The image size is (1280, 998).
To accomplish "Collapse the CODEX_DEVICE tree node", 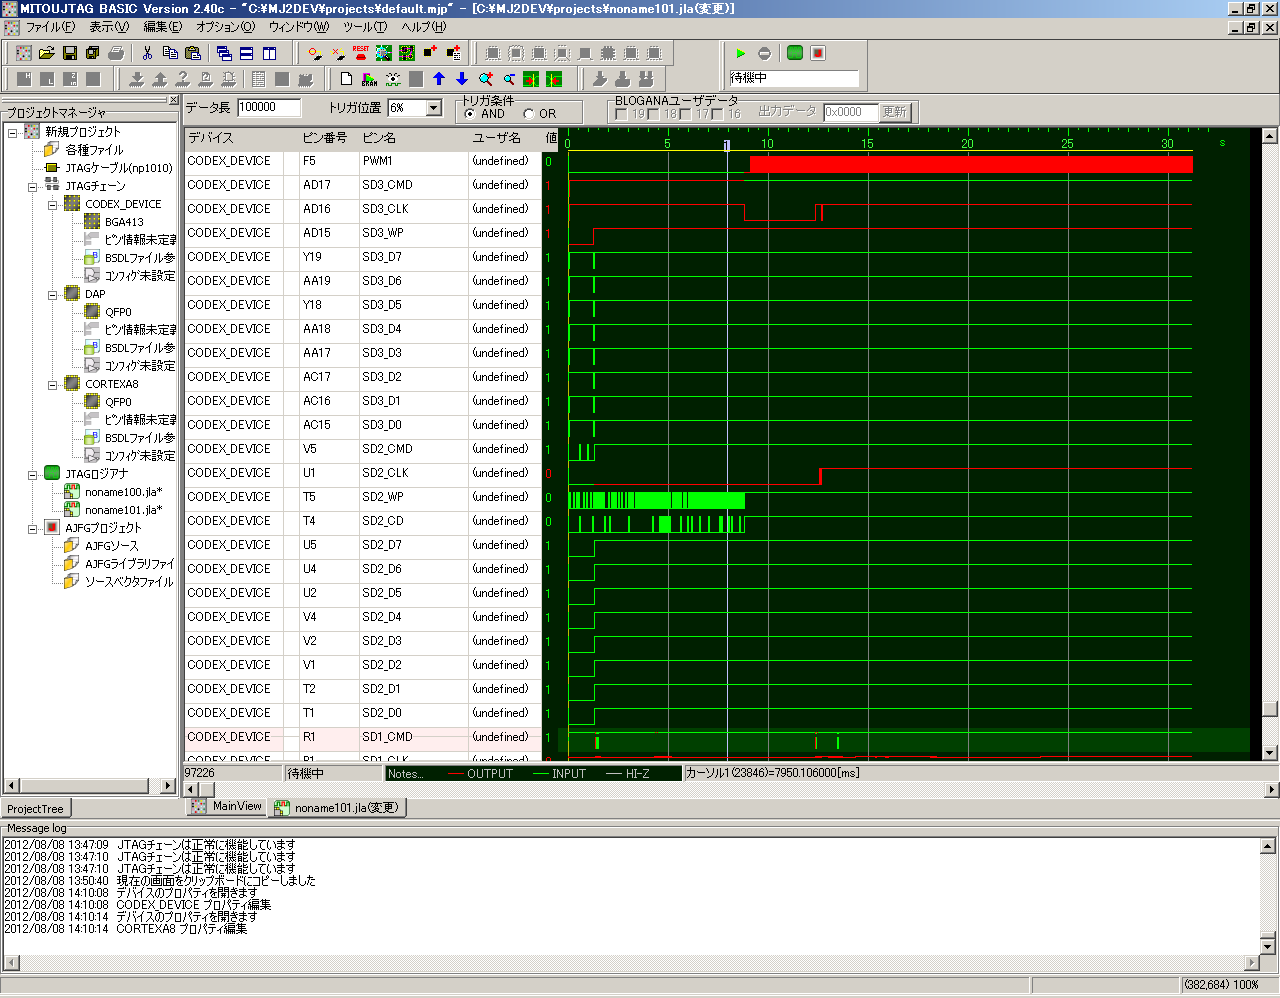I will (x=53, y=204).
